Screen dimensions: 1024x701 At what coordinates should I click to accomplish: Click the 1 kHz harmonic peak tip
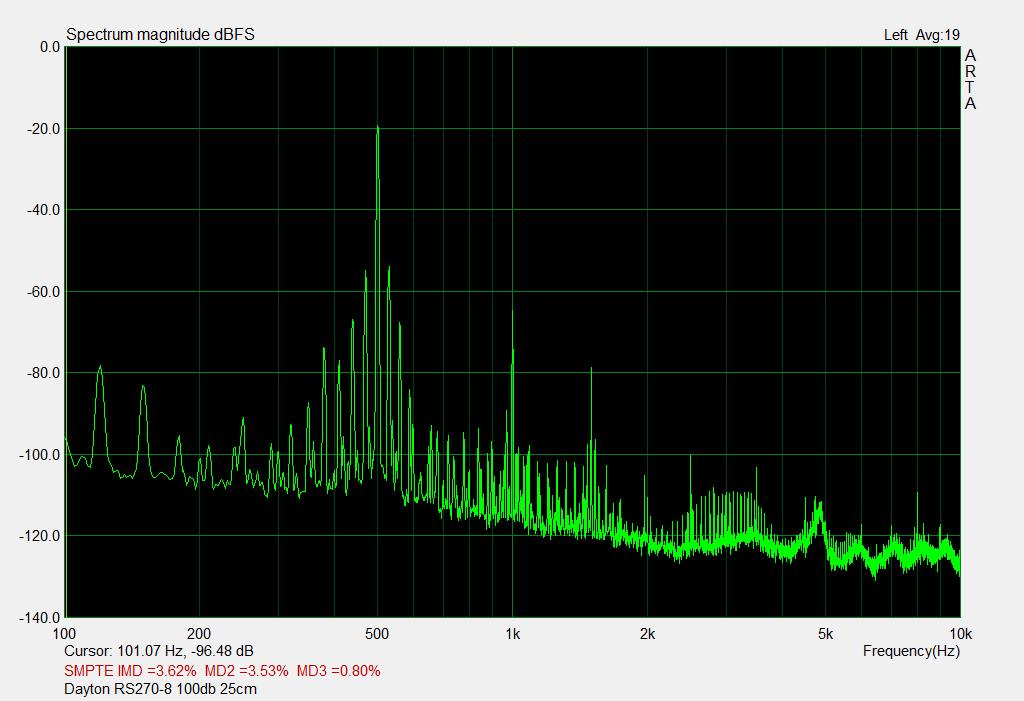click(x=512, y=310)
